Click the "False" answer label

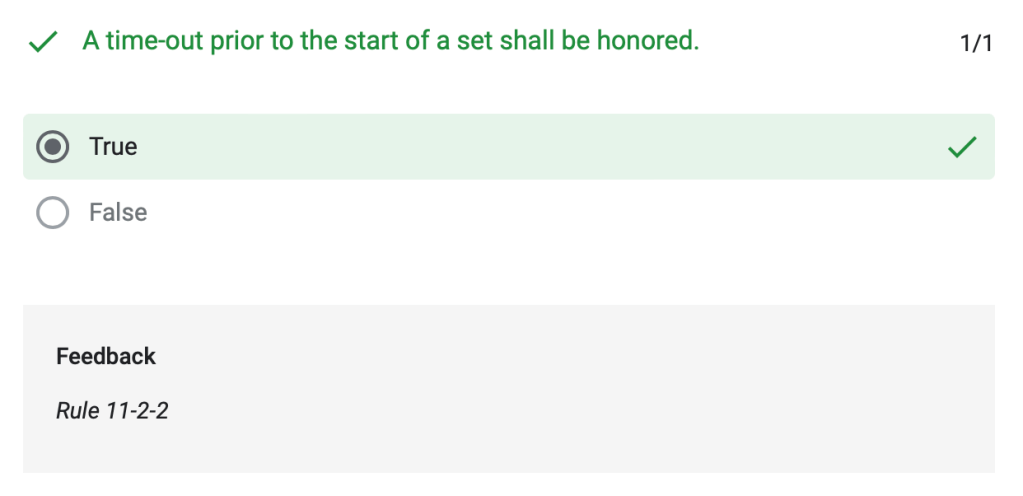(x=118, y=213)
